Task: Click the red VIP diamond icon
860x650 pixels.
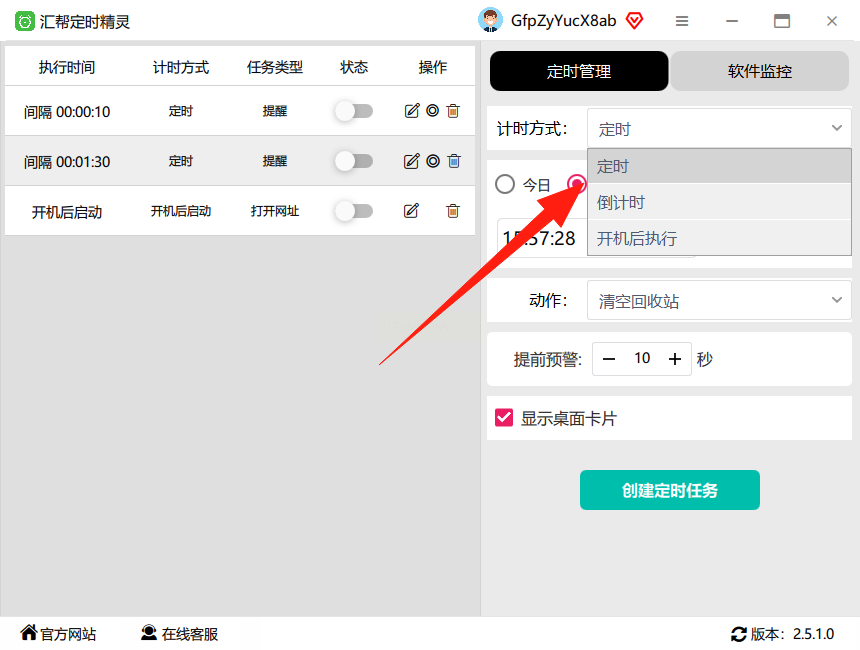Action: click(x=635, y=21)
